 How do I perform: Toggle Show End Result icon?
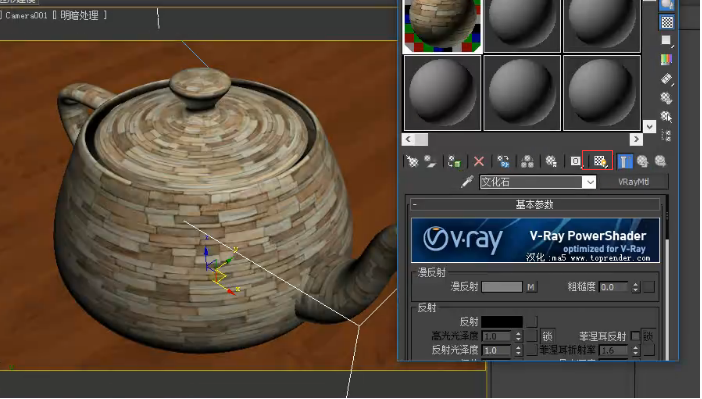click(625, 161)
